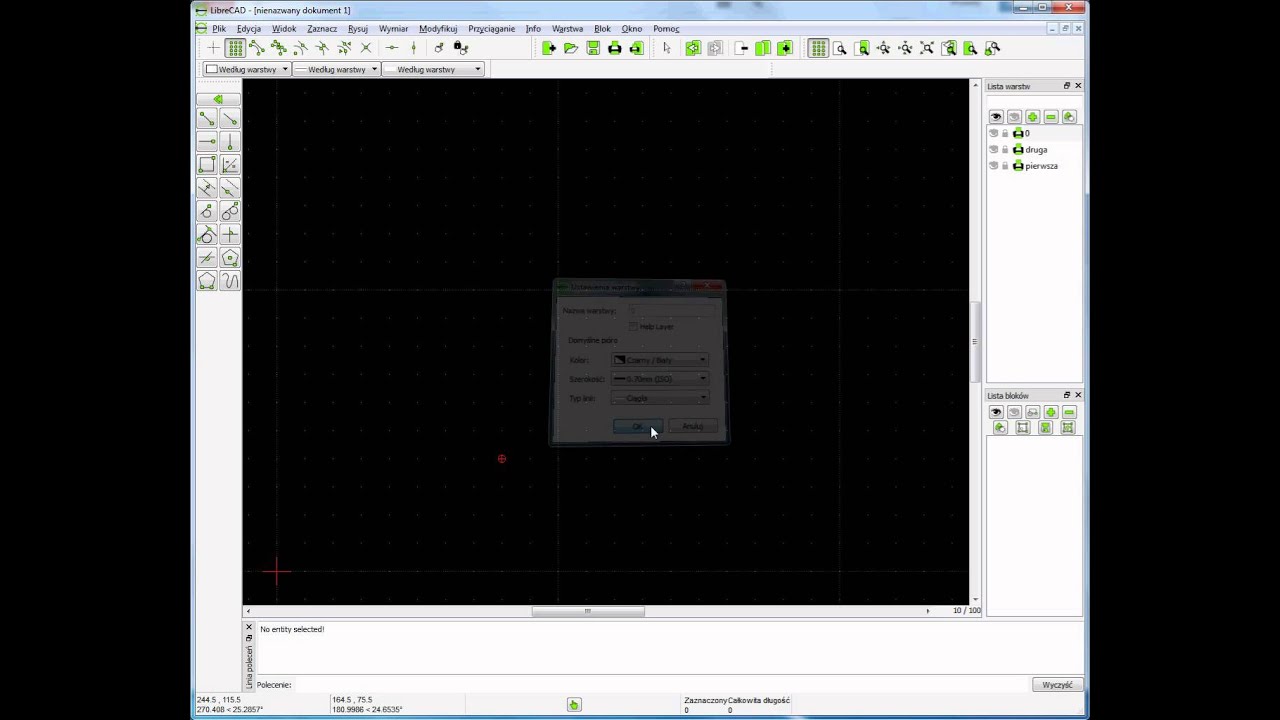Image resolution: width=1280 pixels, height=720 pixels.
Task: Select the vertical line tool
Action: pos(230,142)
